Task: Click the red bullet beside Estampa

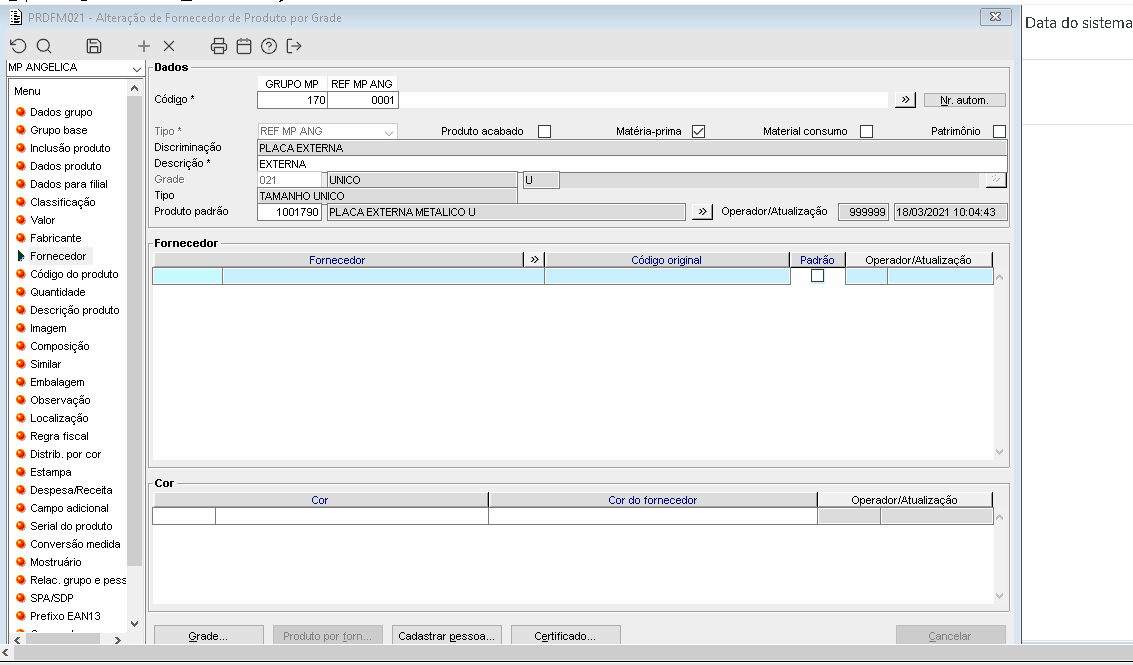Action: 21,472
